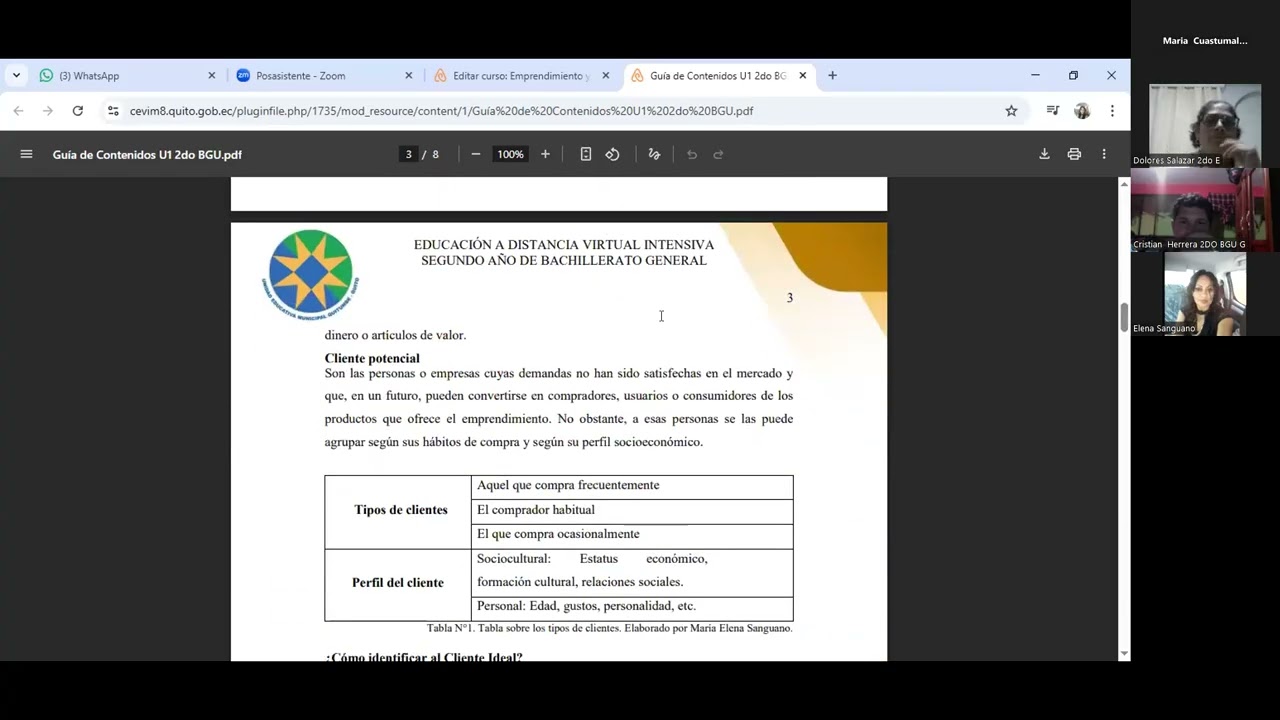Select the draw annotation tool
The width and height of the screenshot is (1280, 720).
point(654,154)
